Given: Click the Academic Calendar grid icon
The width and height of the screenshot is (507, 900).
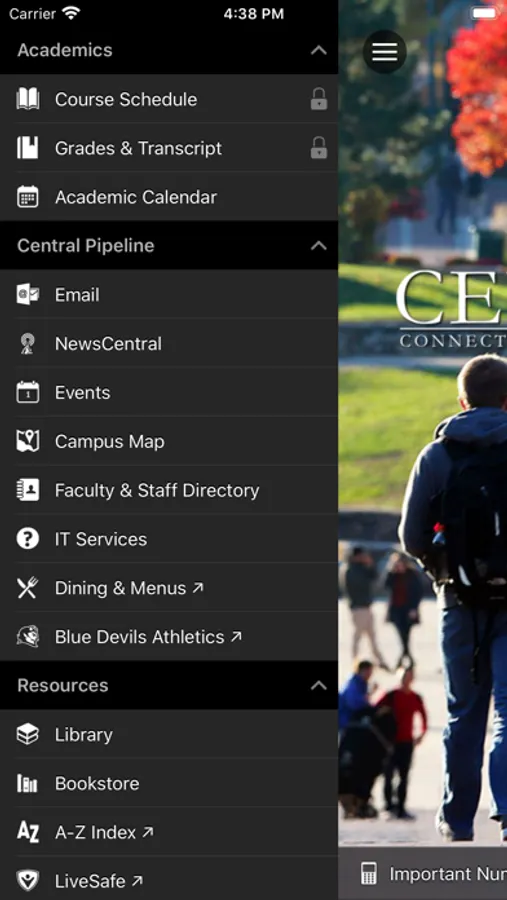Looking at the screenshot, I should point(28,197).
